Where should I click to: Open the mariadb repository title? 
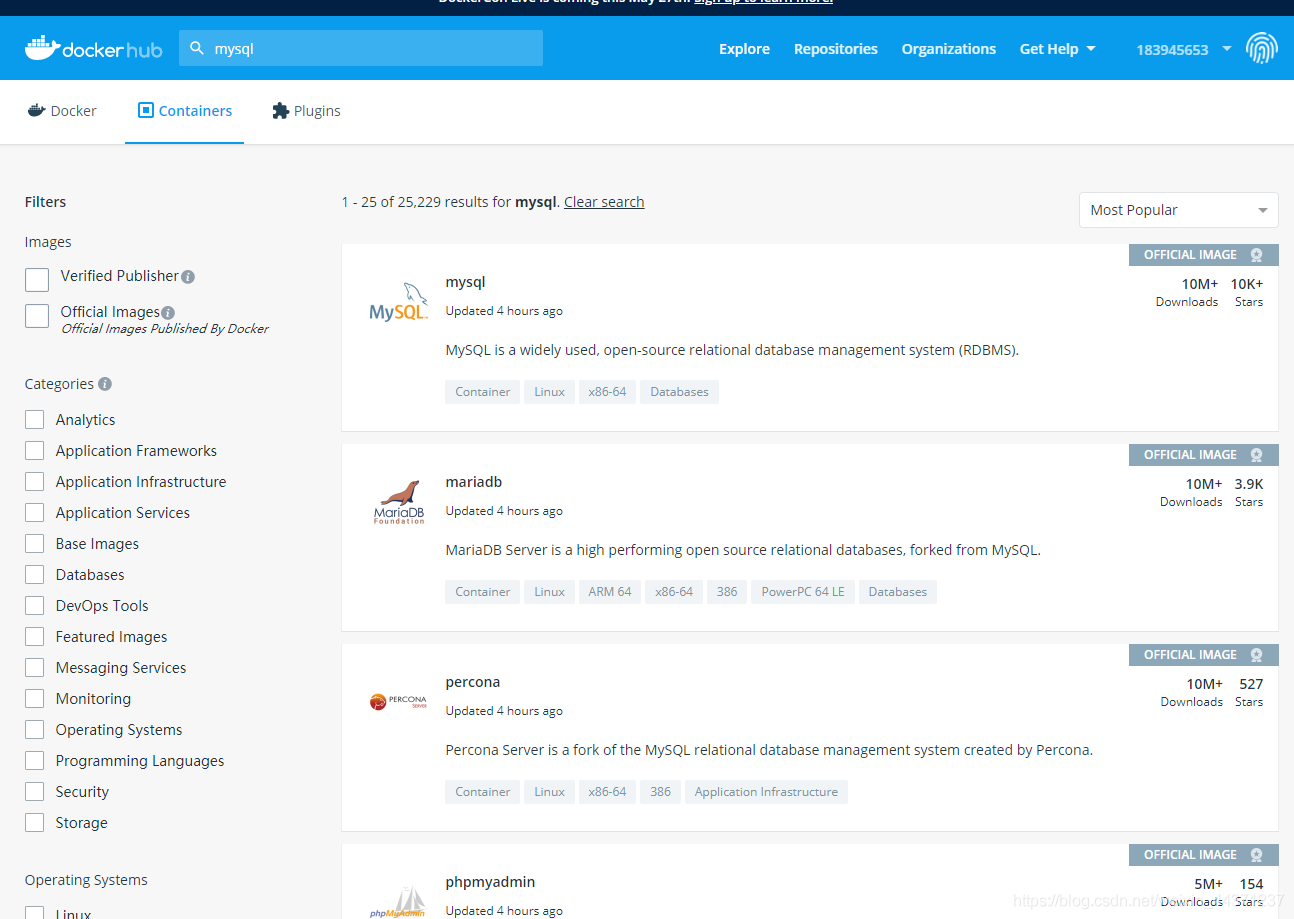click(x=474, y=482)
